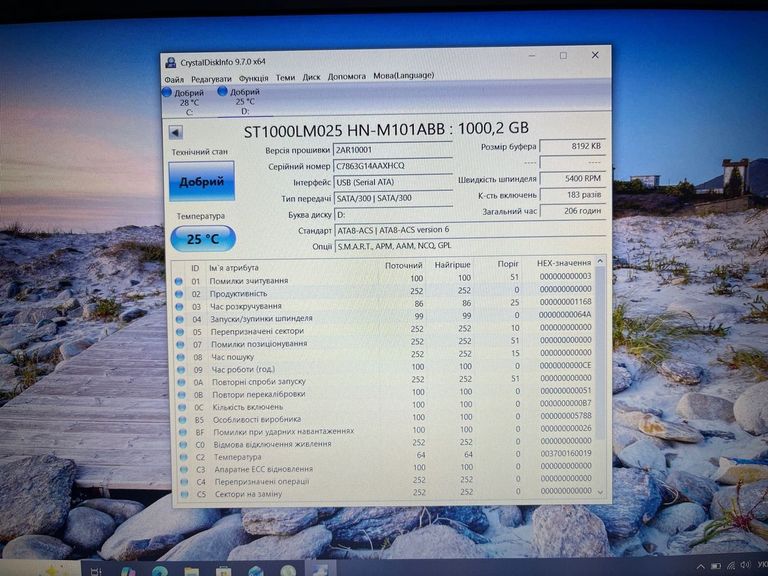768x576 pixels.
Task: Click the power-on count field 183 разів
Action: 572,195
